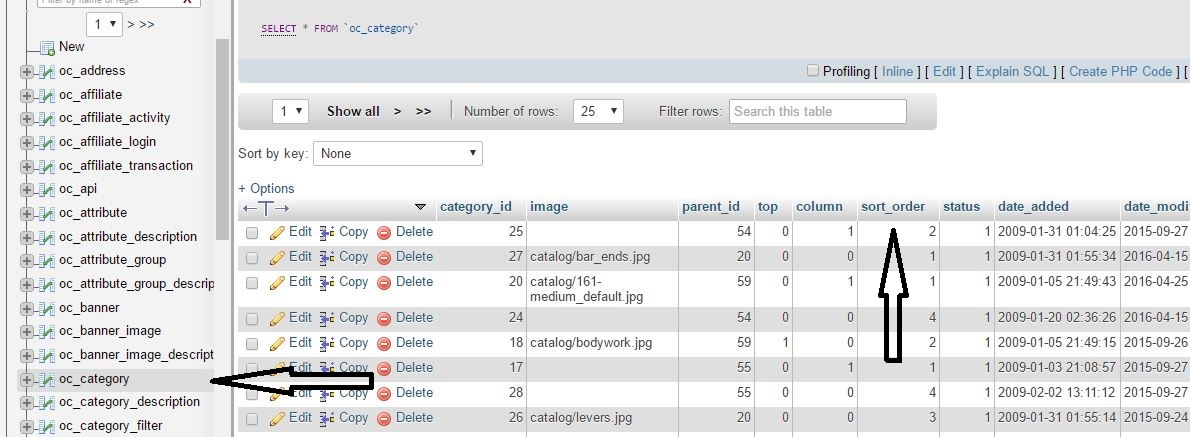
Task: Enable the Profiling checkbox
Action: point(813,71)
